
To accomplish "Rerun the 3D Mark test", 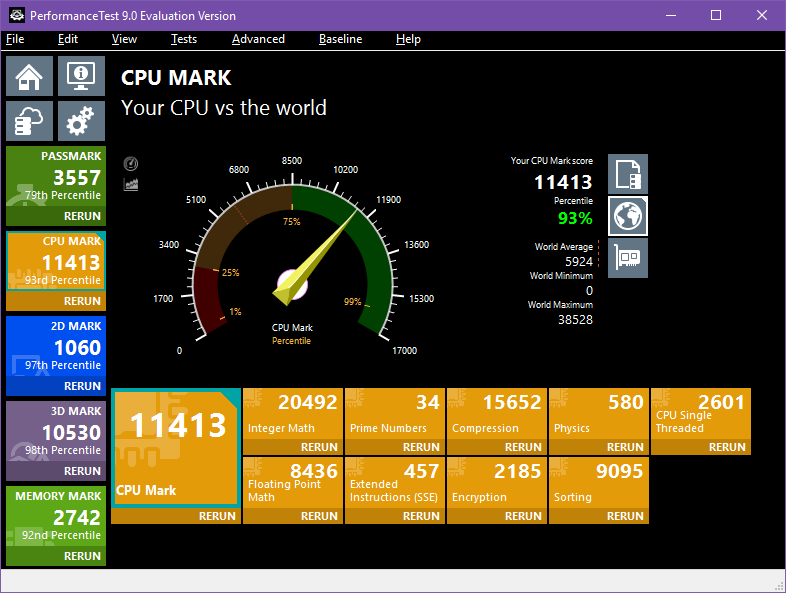I will tap(56, 471).
